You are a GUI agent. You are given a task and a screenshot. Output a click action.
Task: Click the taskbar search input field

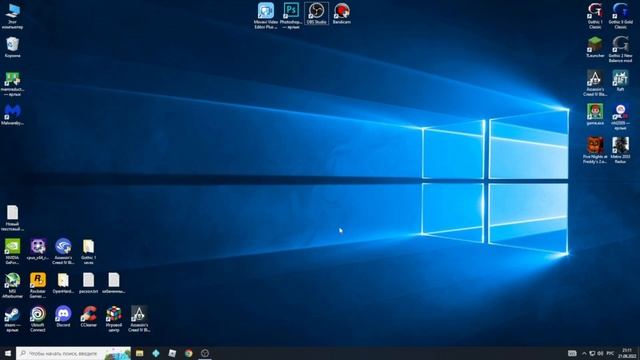(73, 353)
